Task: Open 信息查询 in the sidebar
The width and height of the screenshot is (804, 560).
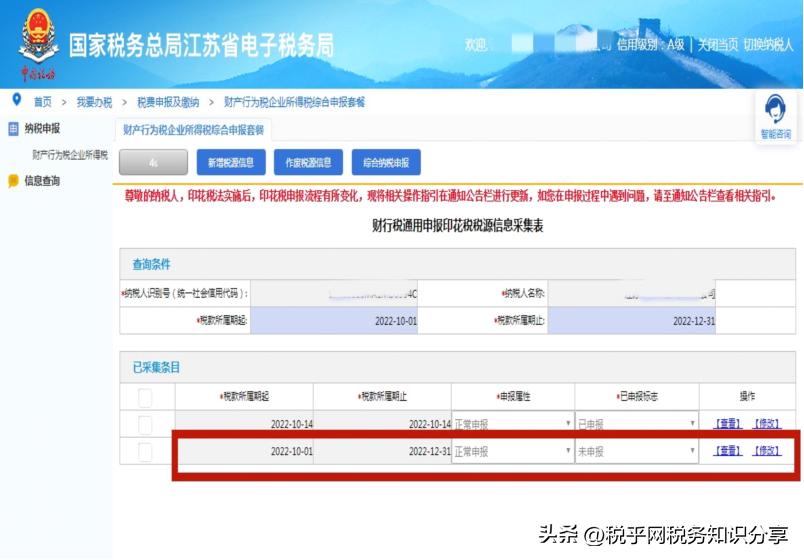Action: click(x=42, y=181)
